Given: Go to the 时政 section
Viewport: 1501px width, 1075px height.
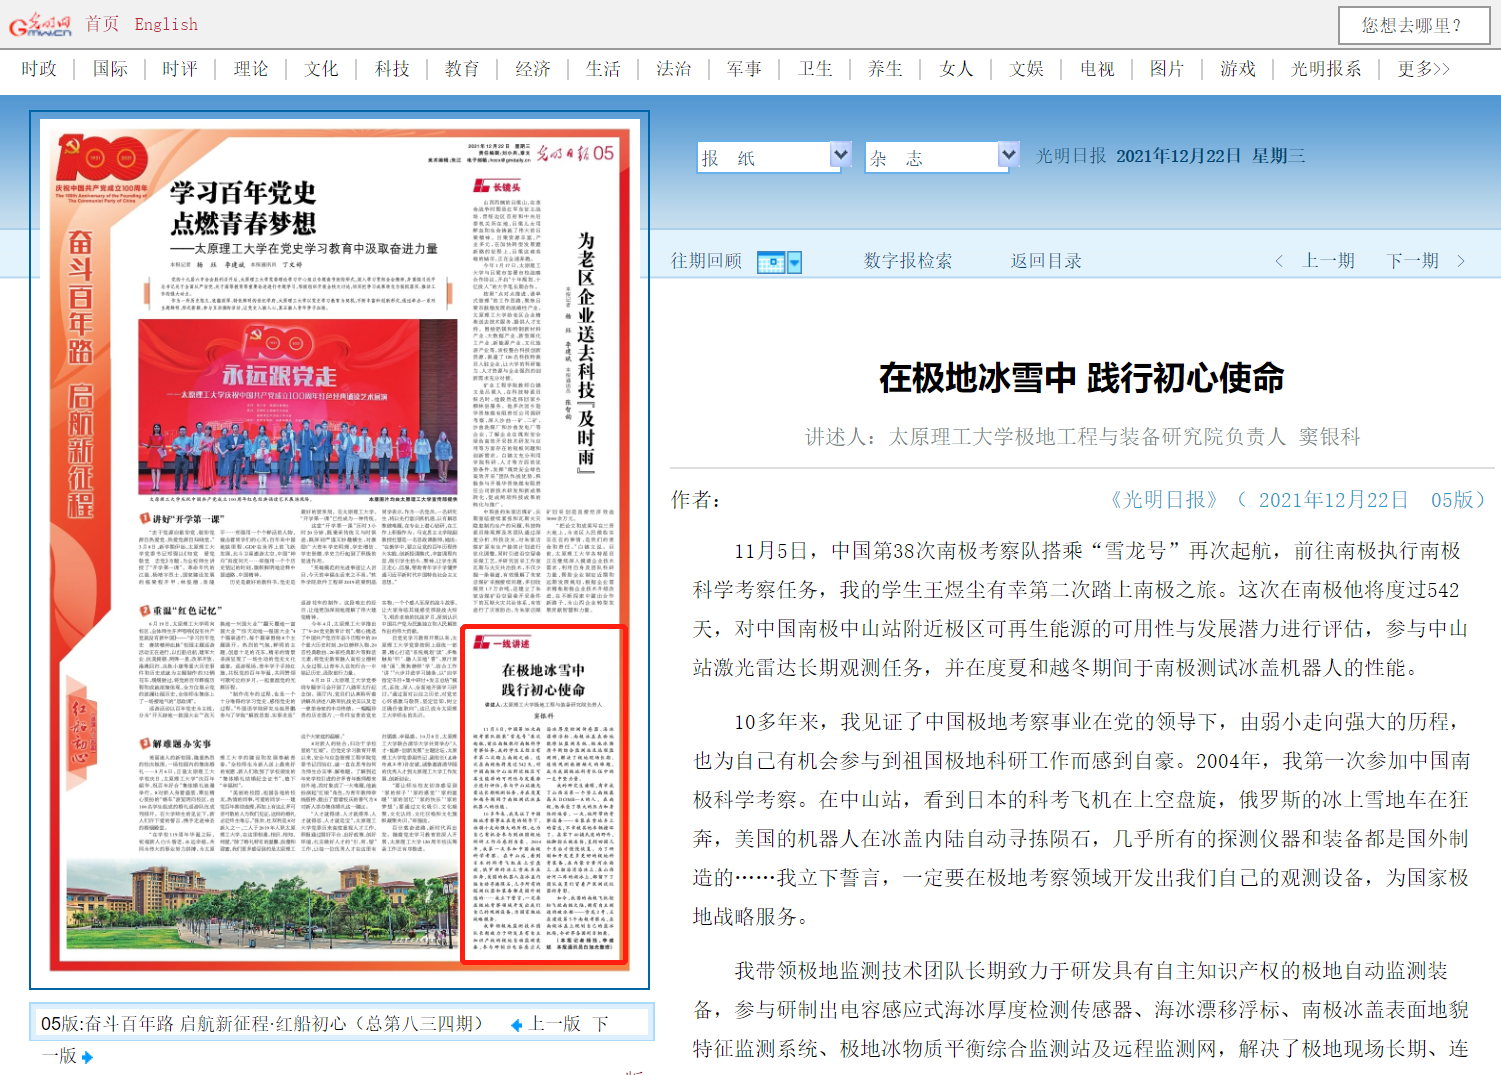Looking at the screenshot, I should coord(39,69).
